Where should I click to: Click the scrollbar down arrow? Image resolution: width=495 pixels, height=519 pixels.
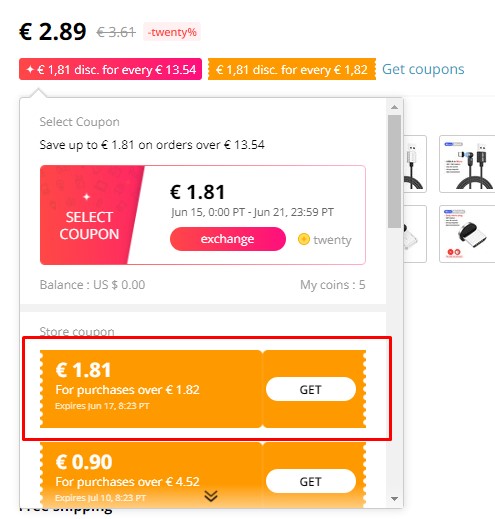394,499
